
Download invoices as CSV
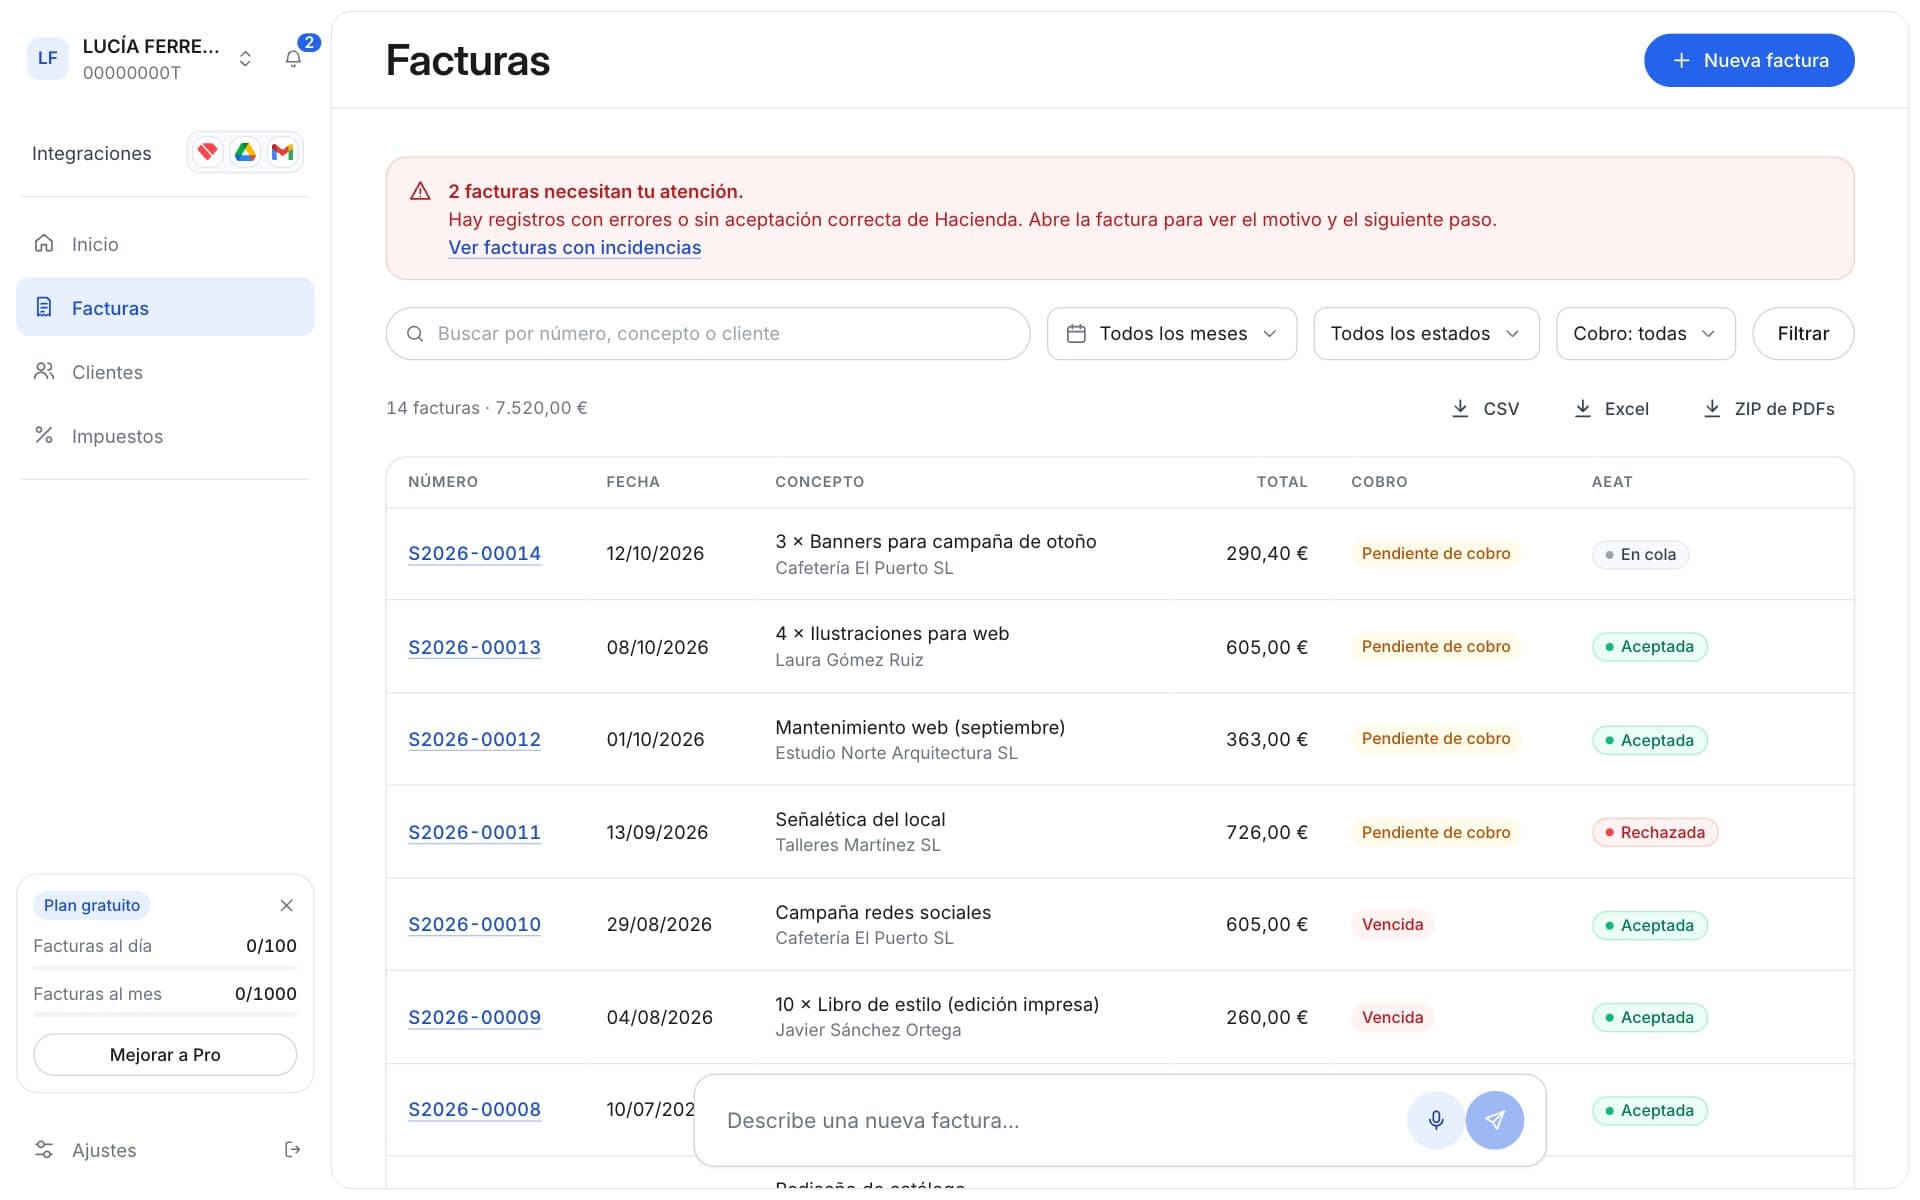(x=1485, y=408)
